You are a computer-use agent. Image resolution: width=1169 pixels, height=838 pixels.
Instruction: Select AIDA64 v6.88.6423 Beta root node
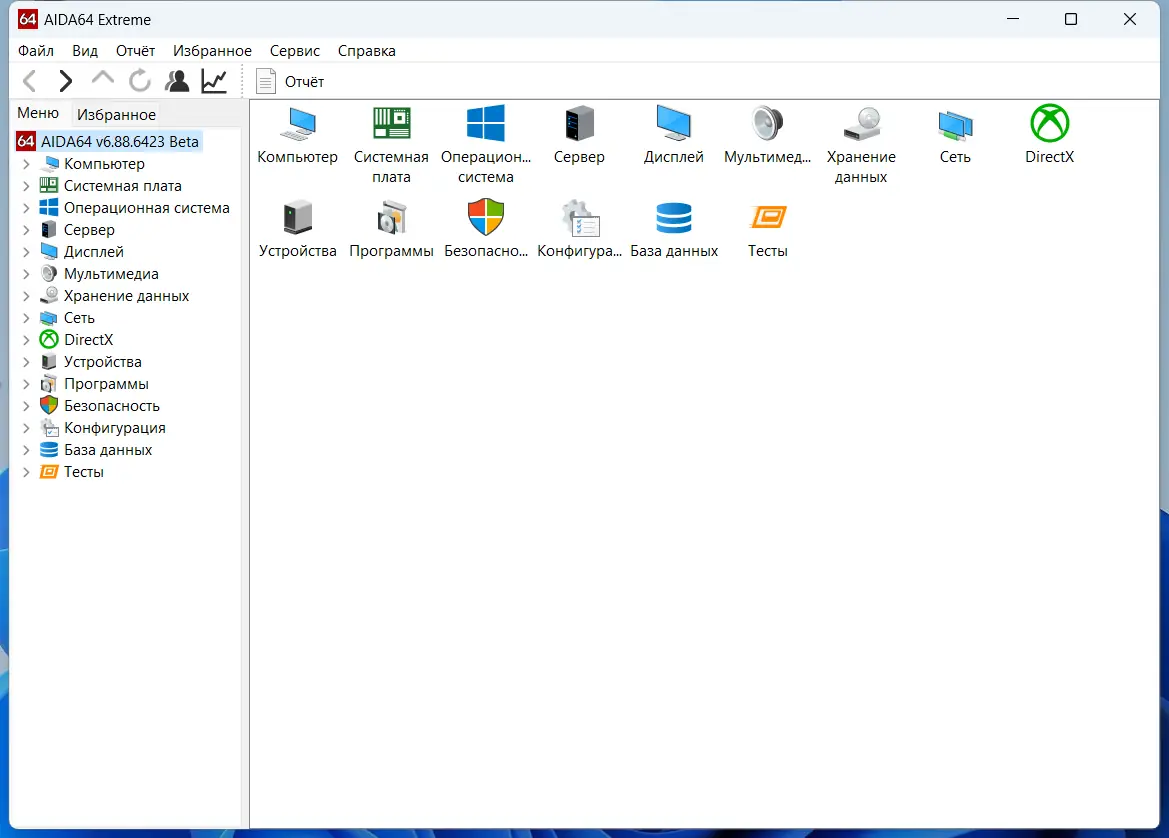pos(109,142)
